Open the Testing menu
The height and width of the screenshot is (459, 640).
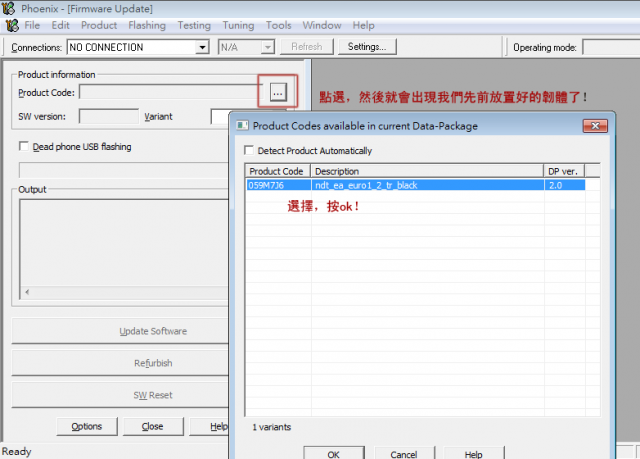click(x=194, y=25)
